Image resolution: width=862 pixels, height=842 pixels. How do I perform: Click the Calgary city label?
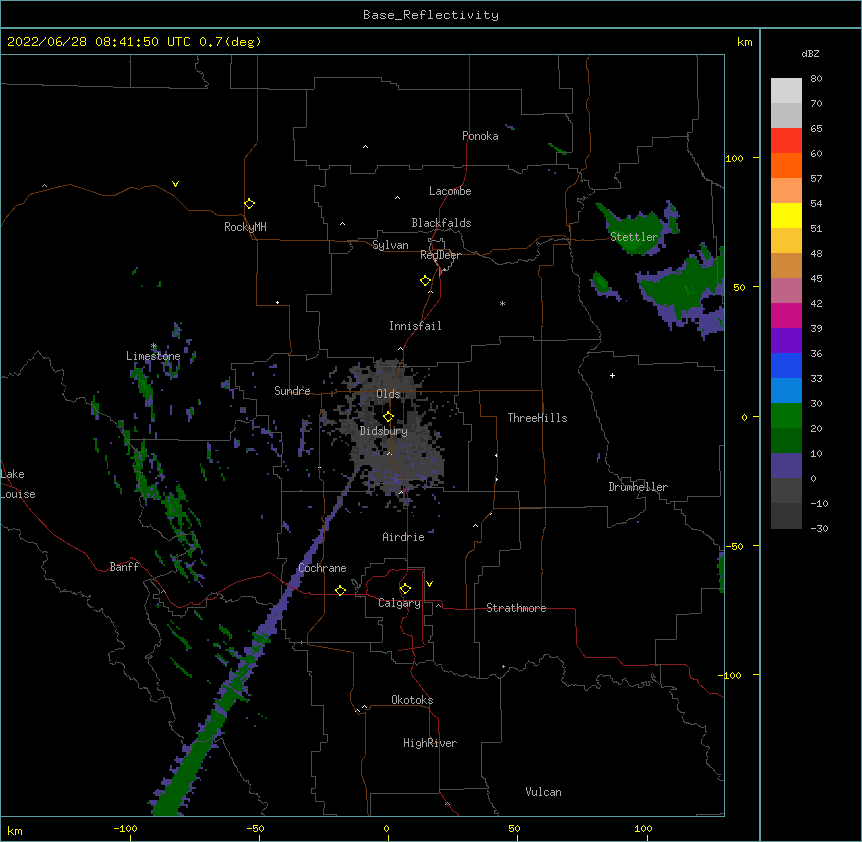(x=399, y=603)
